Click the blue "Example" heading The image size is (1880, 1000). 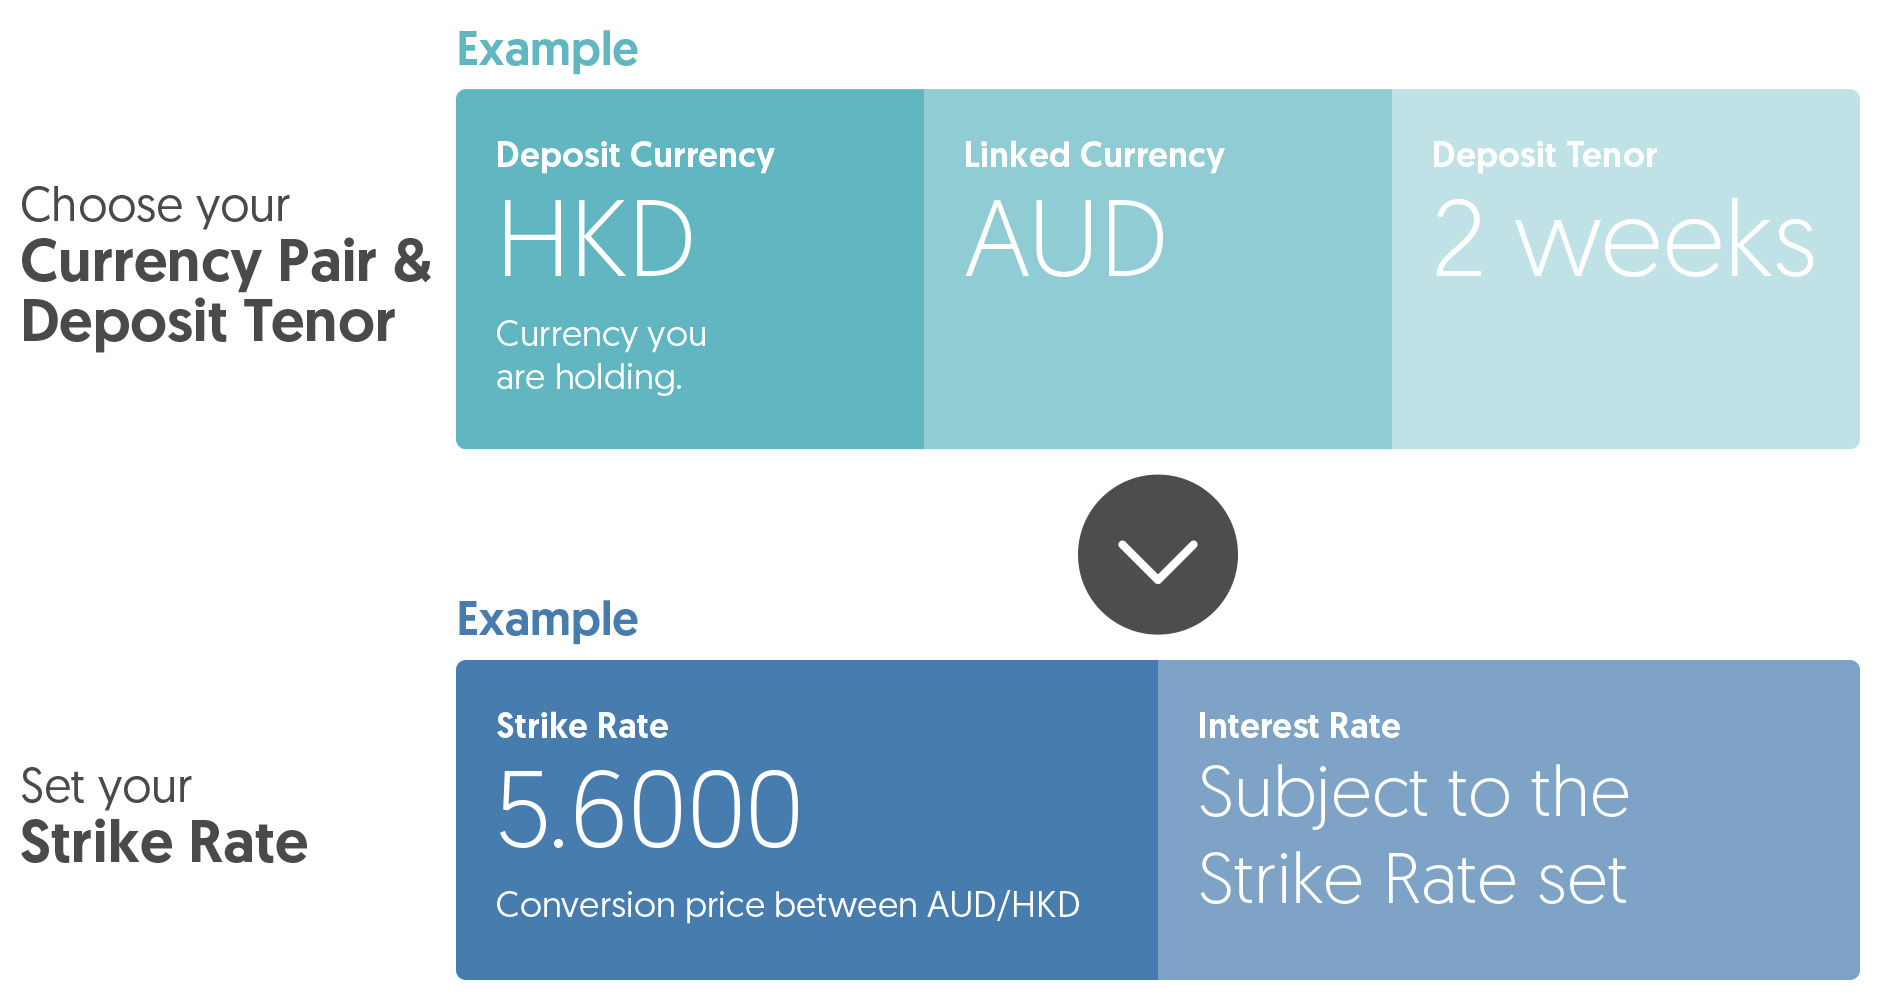547,619
